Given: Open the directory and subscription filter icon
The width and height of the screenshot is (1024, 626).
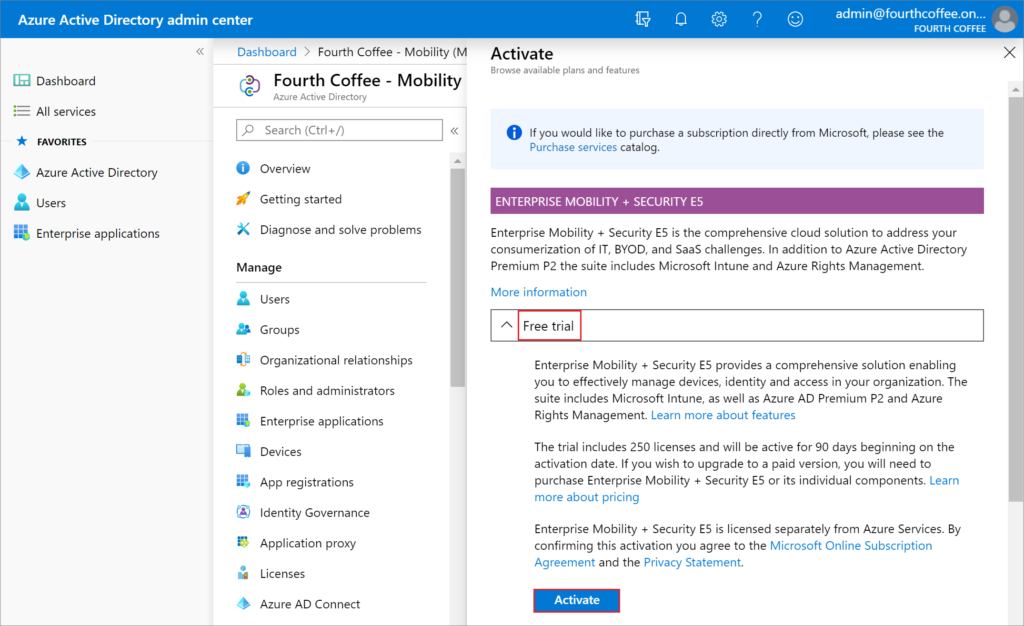Looking at the screenshot, I should pyautogui.click(x=643, y=19).
